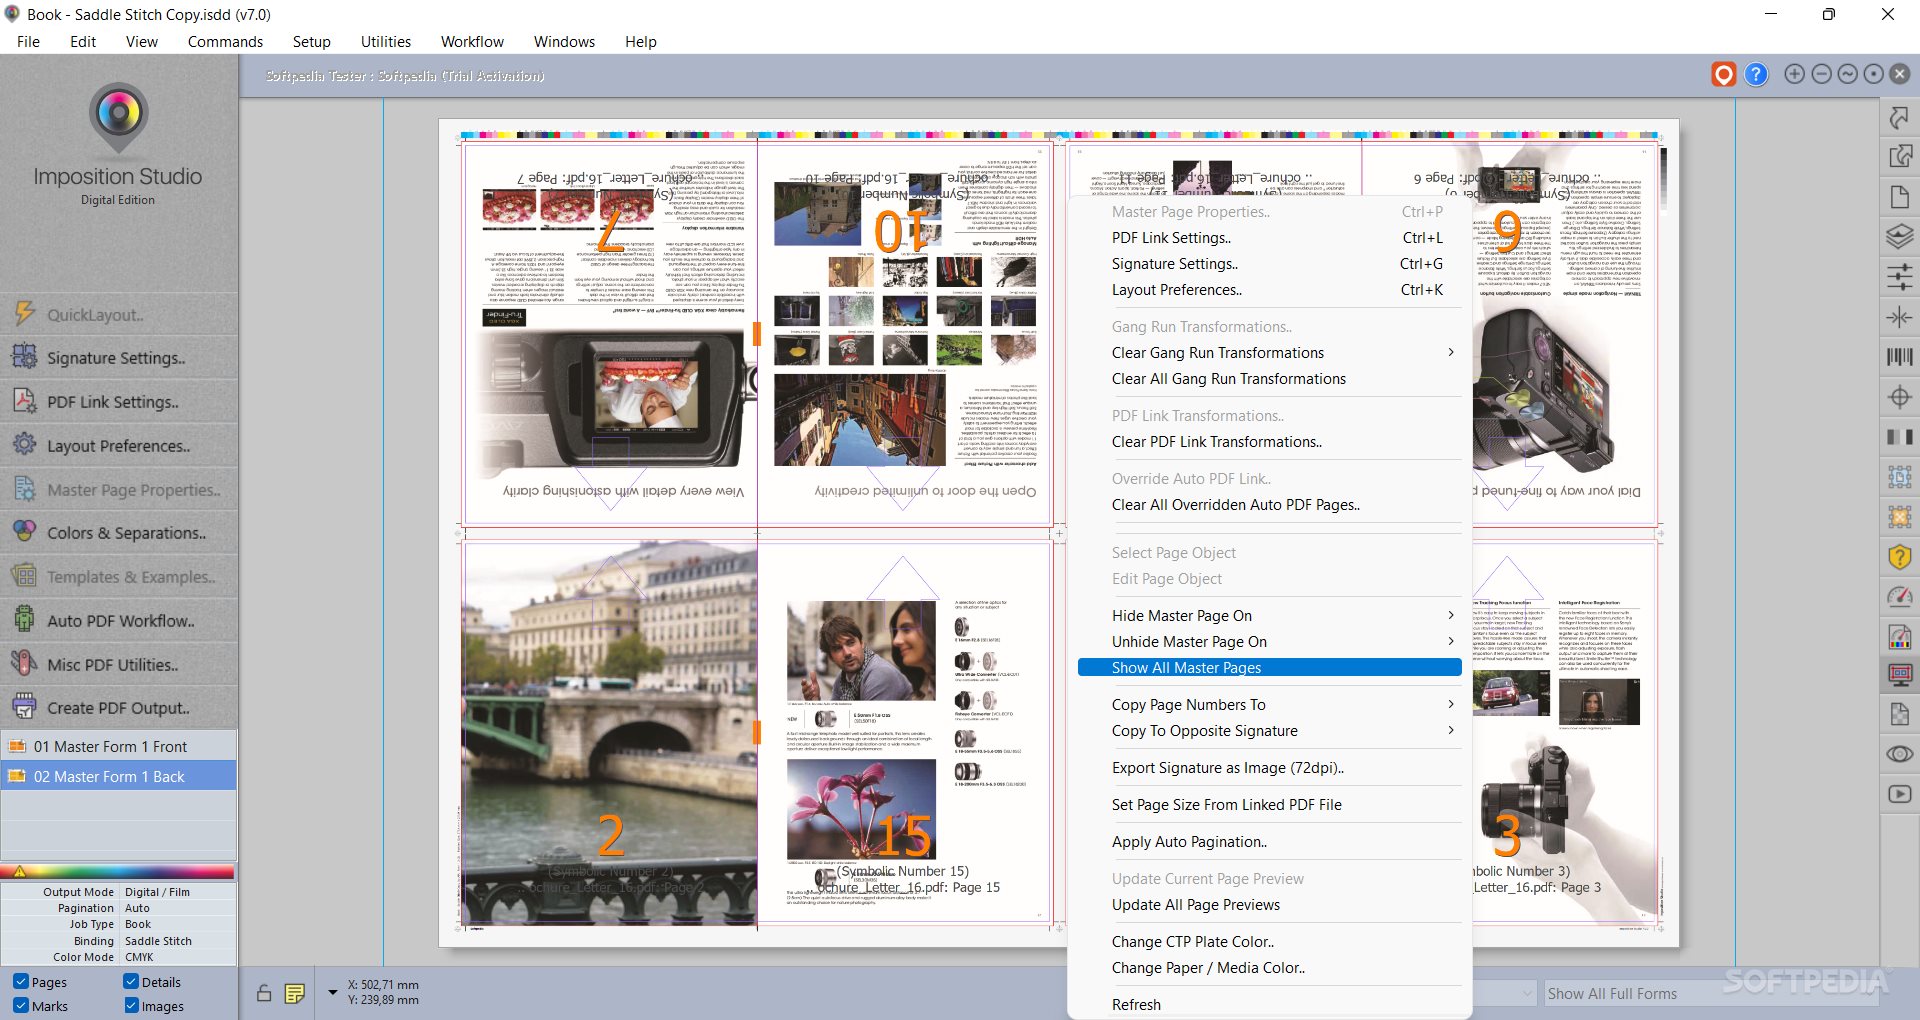This screenshot has width=1920, height=1020.
Task: Click the color bar strip icon in right toolbar
Action: coord(1899,437)
